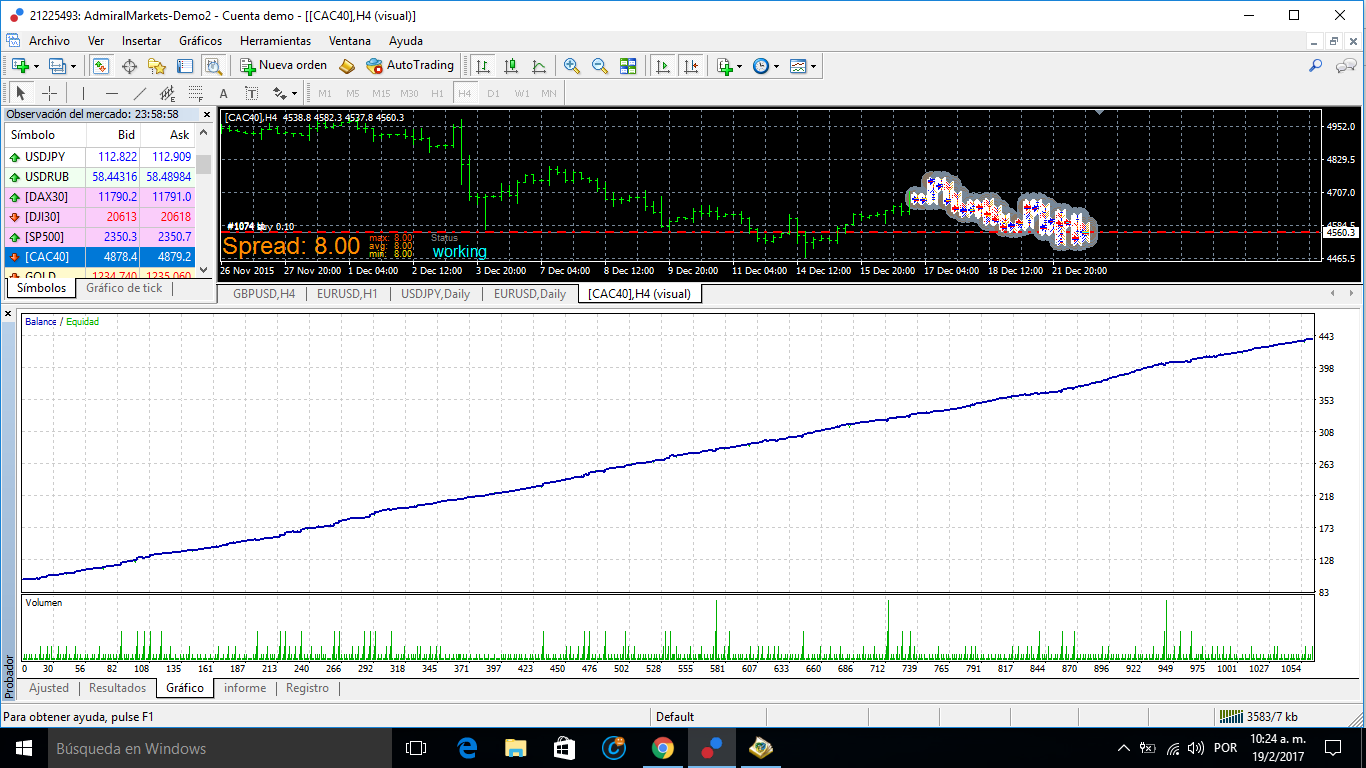Open the Herramientas menu
The width and height of the screenshot is (1366, 768).
(x=275, y=41)
